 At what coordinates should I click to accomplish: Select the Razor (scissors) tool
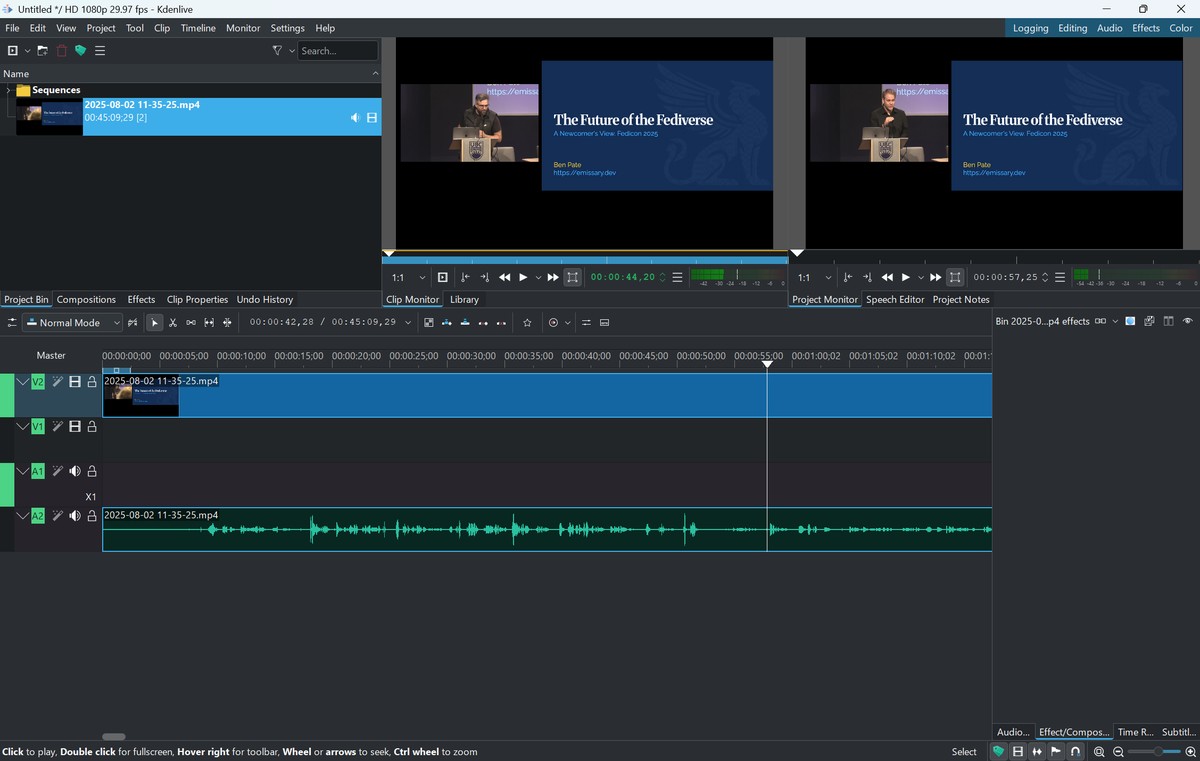(173, 323)
